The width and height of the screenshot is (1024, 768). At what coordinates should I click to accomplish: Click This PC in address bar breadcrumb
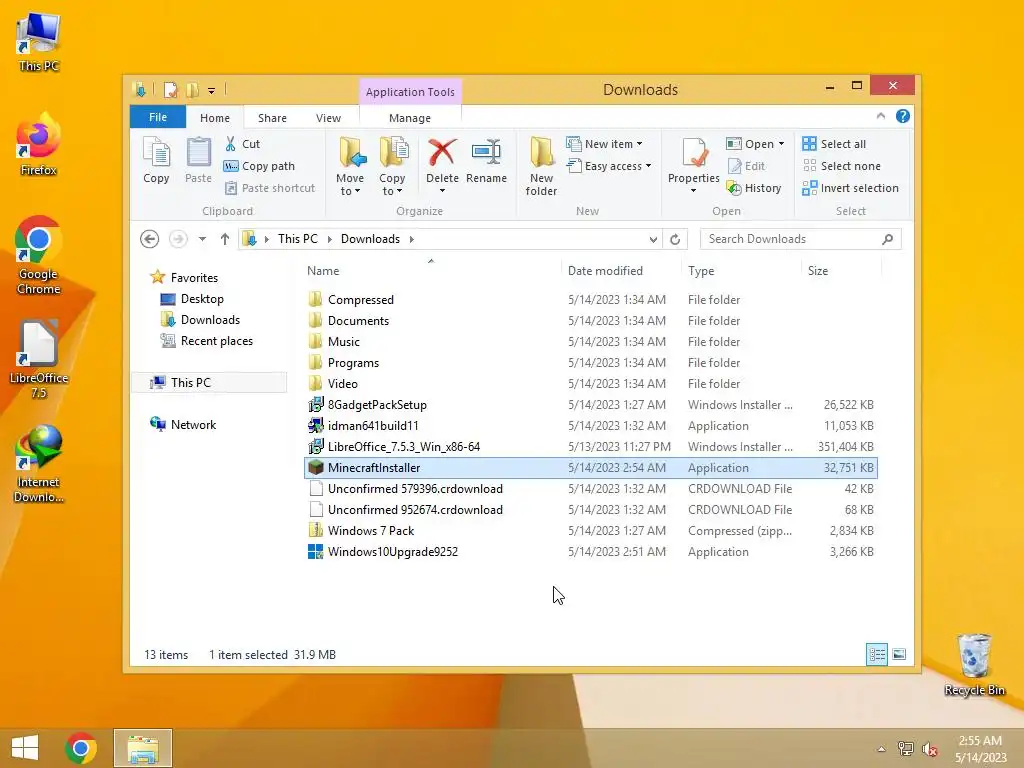coord(298,239)
